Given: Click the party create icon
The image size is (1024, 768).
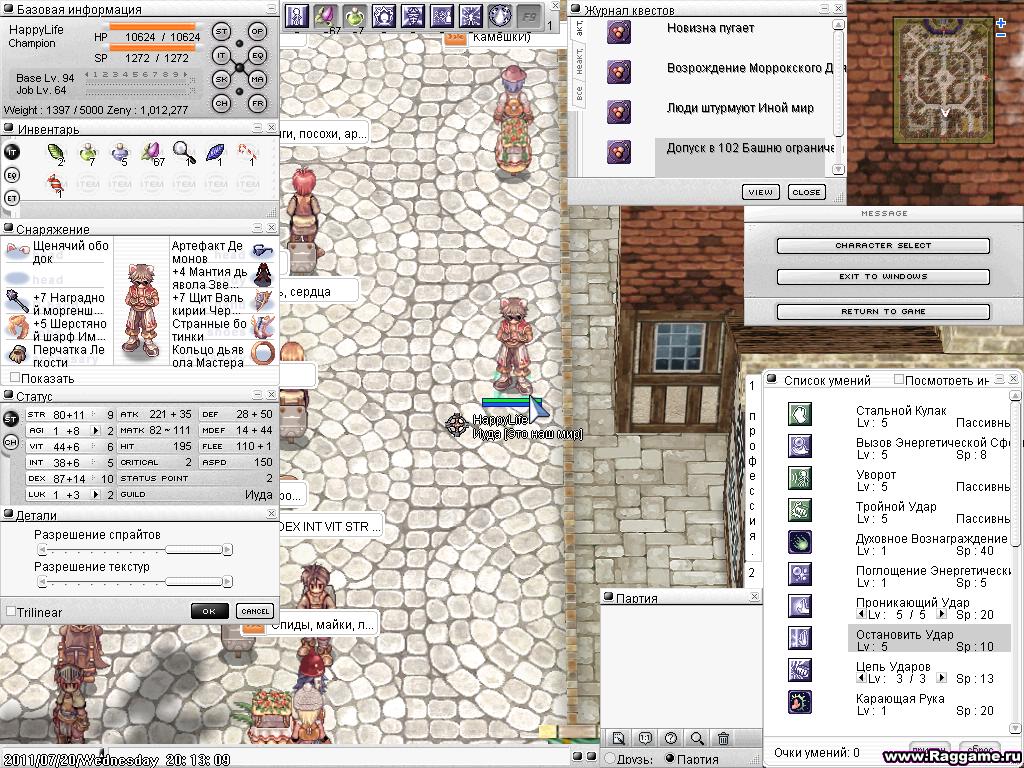Looking at the screenshot, I should [x=618, y=738].
